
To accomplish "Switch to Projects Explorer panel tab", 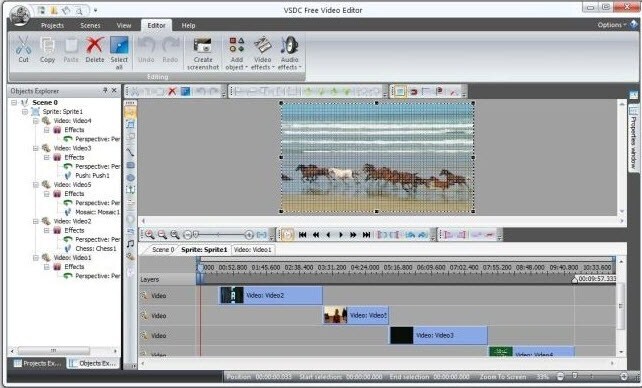I will coord(37,363).
